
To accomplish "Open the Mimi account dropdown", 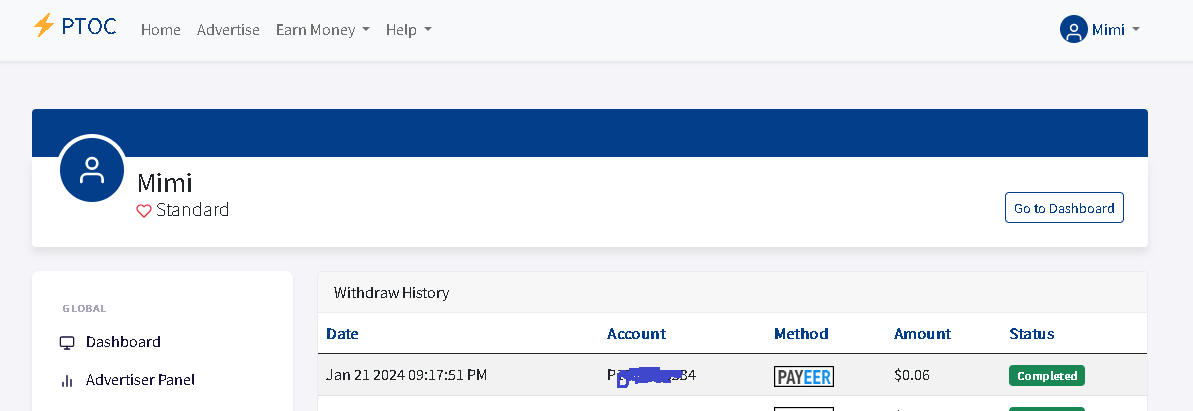I will click(x=1100, y=30).
